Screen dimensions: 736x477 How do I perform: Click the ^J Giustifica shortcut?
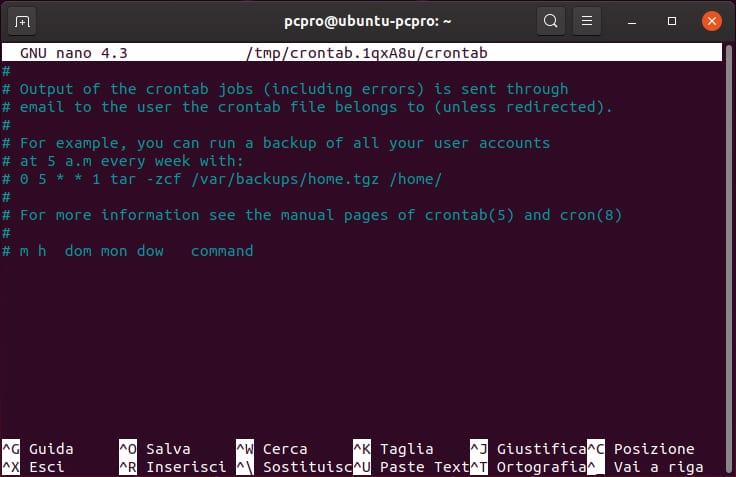527,449
